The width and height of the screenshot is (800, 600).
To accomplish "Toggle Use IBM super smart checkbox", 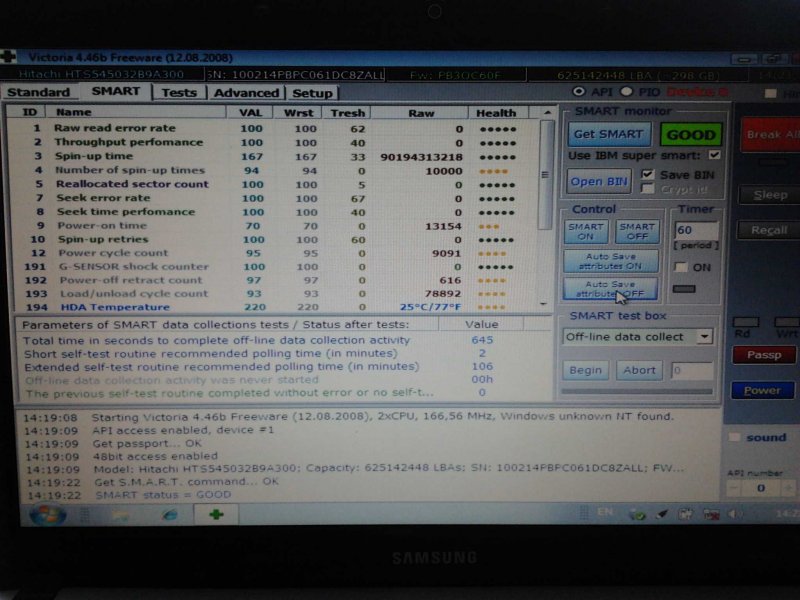I will point(714,156).
